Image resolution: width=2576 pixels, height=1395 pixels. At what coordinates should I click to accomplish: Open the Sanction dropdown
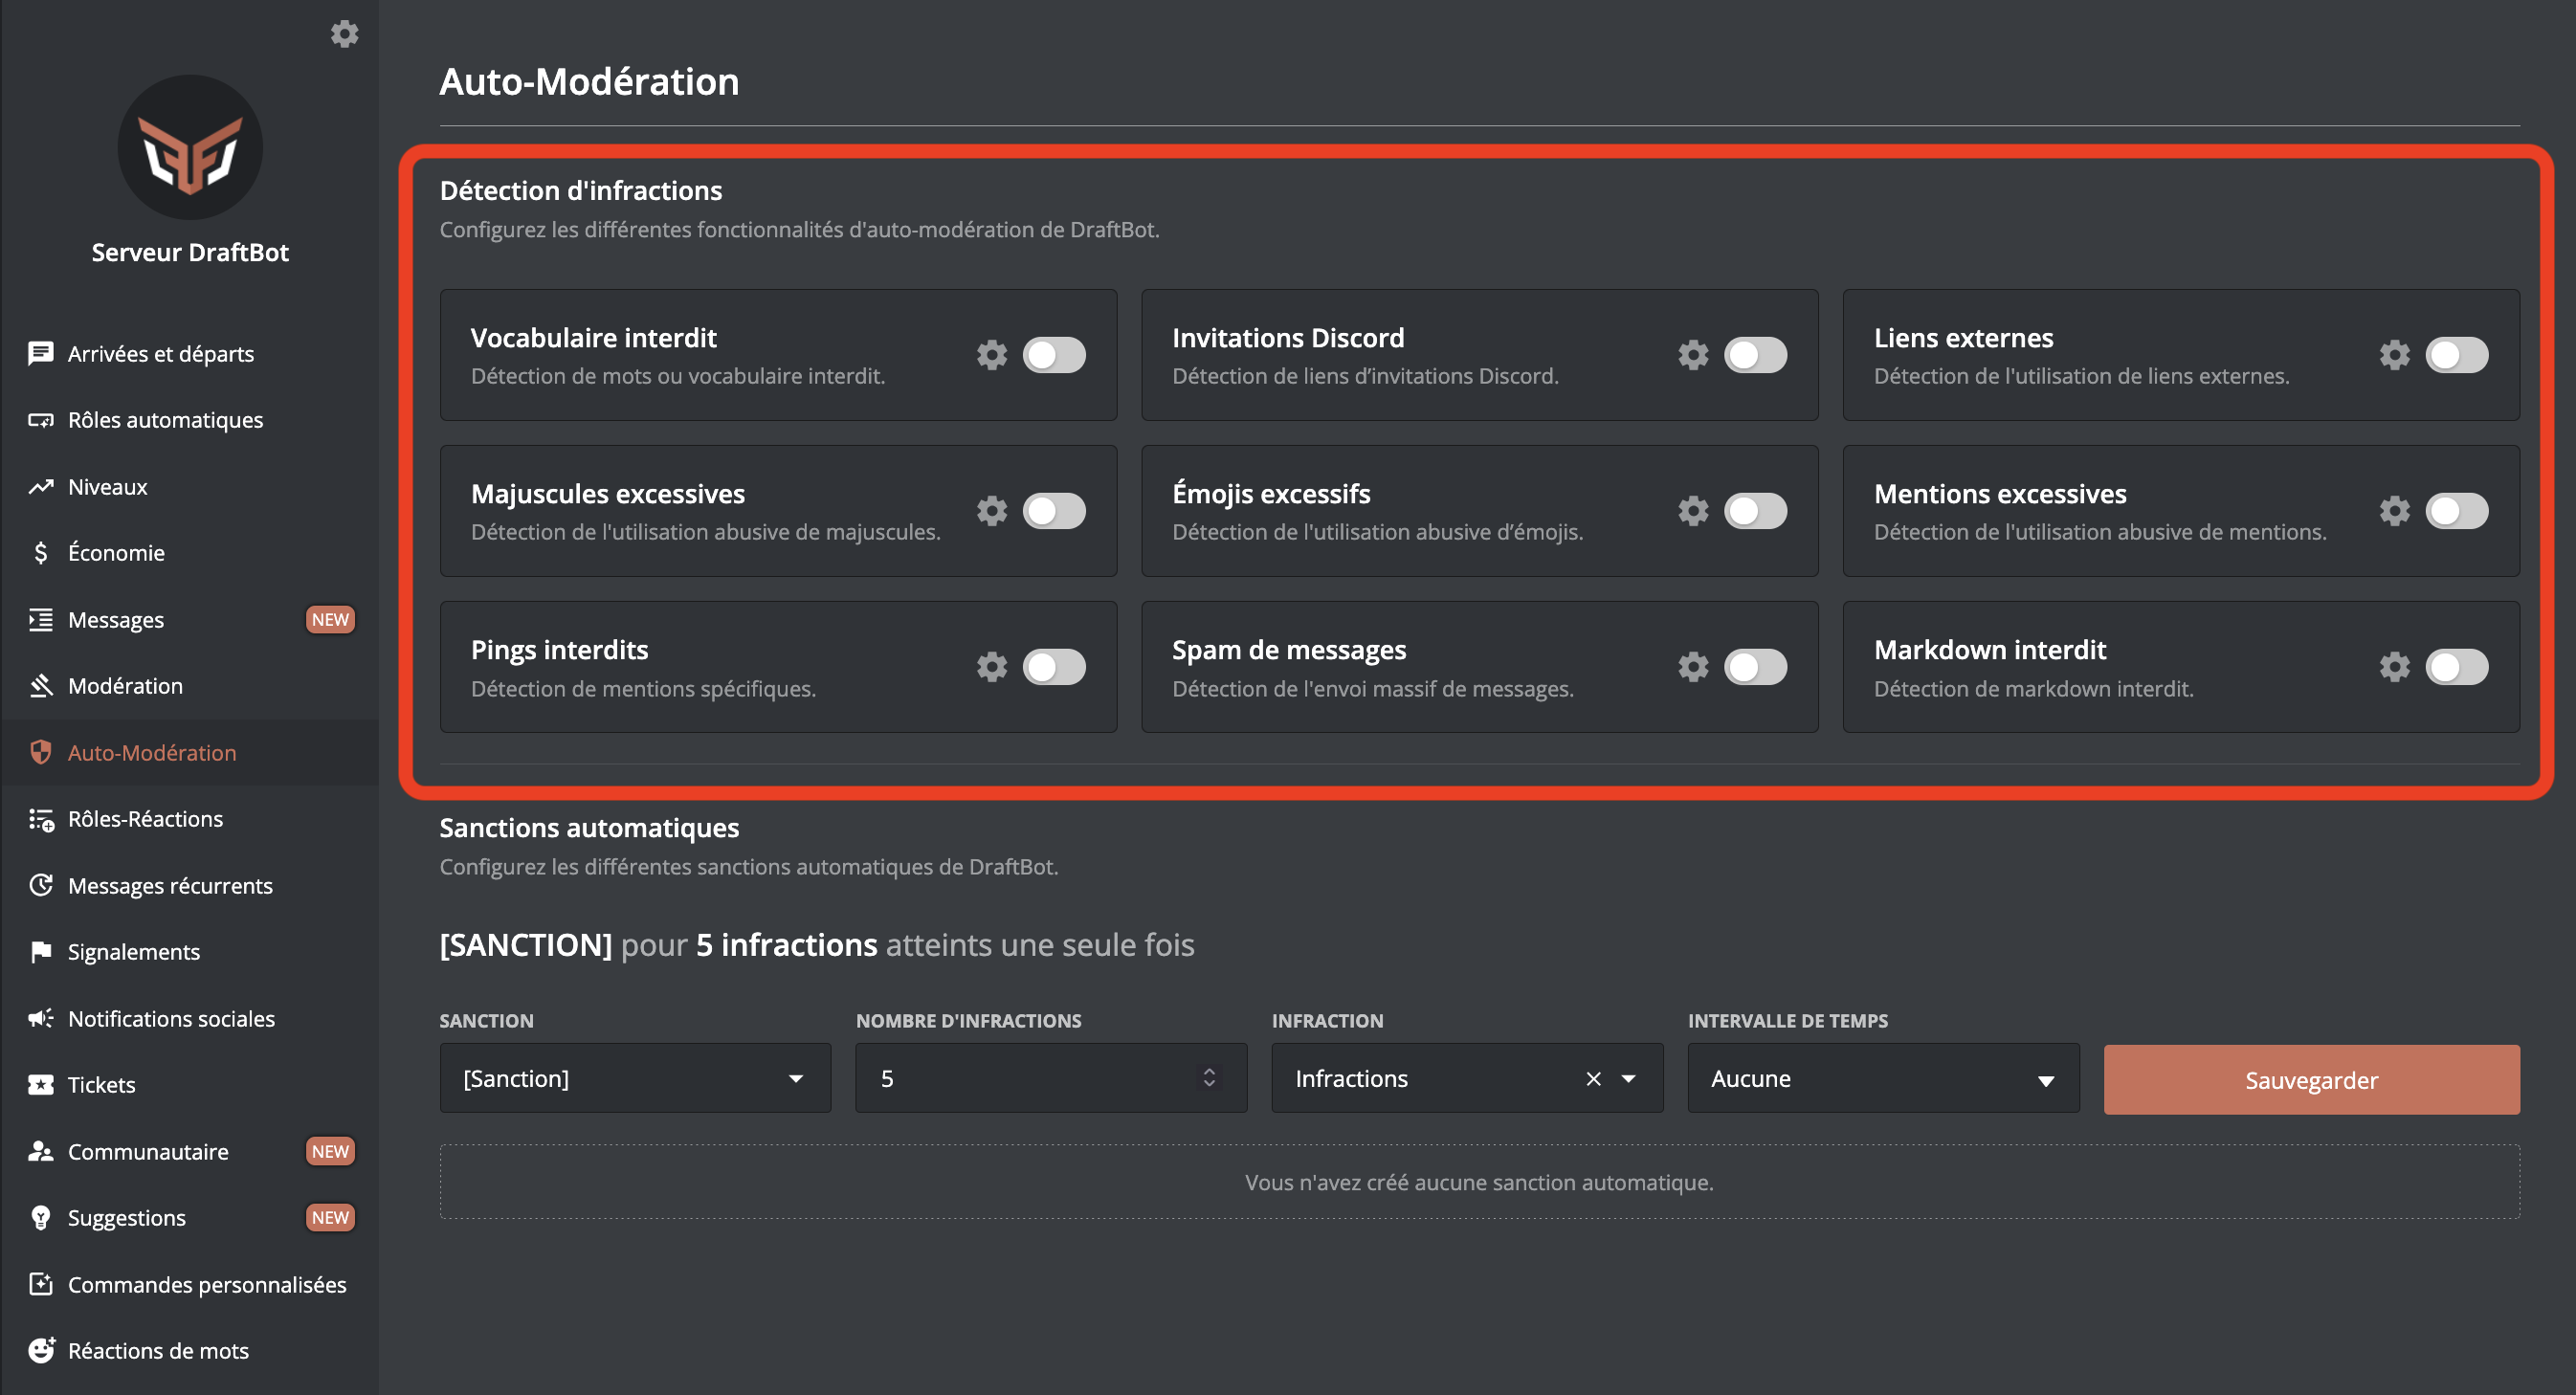pyautogui.click(x=634, y=1078)
